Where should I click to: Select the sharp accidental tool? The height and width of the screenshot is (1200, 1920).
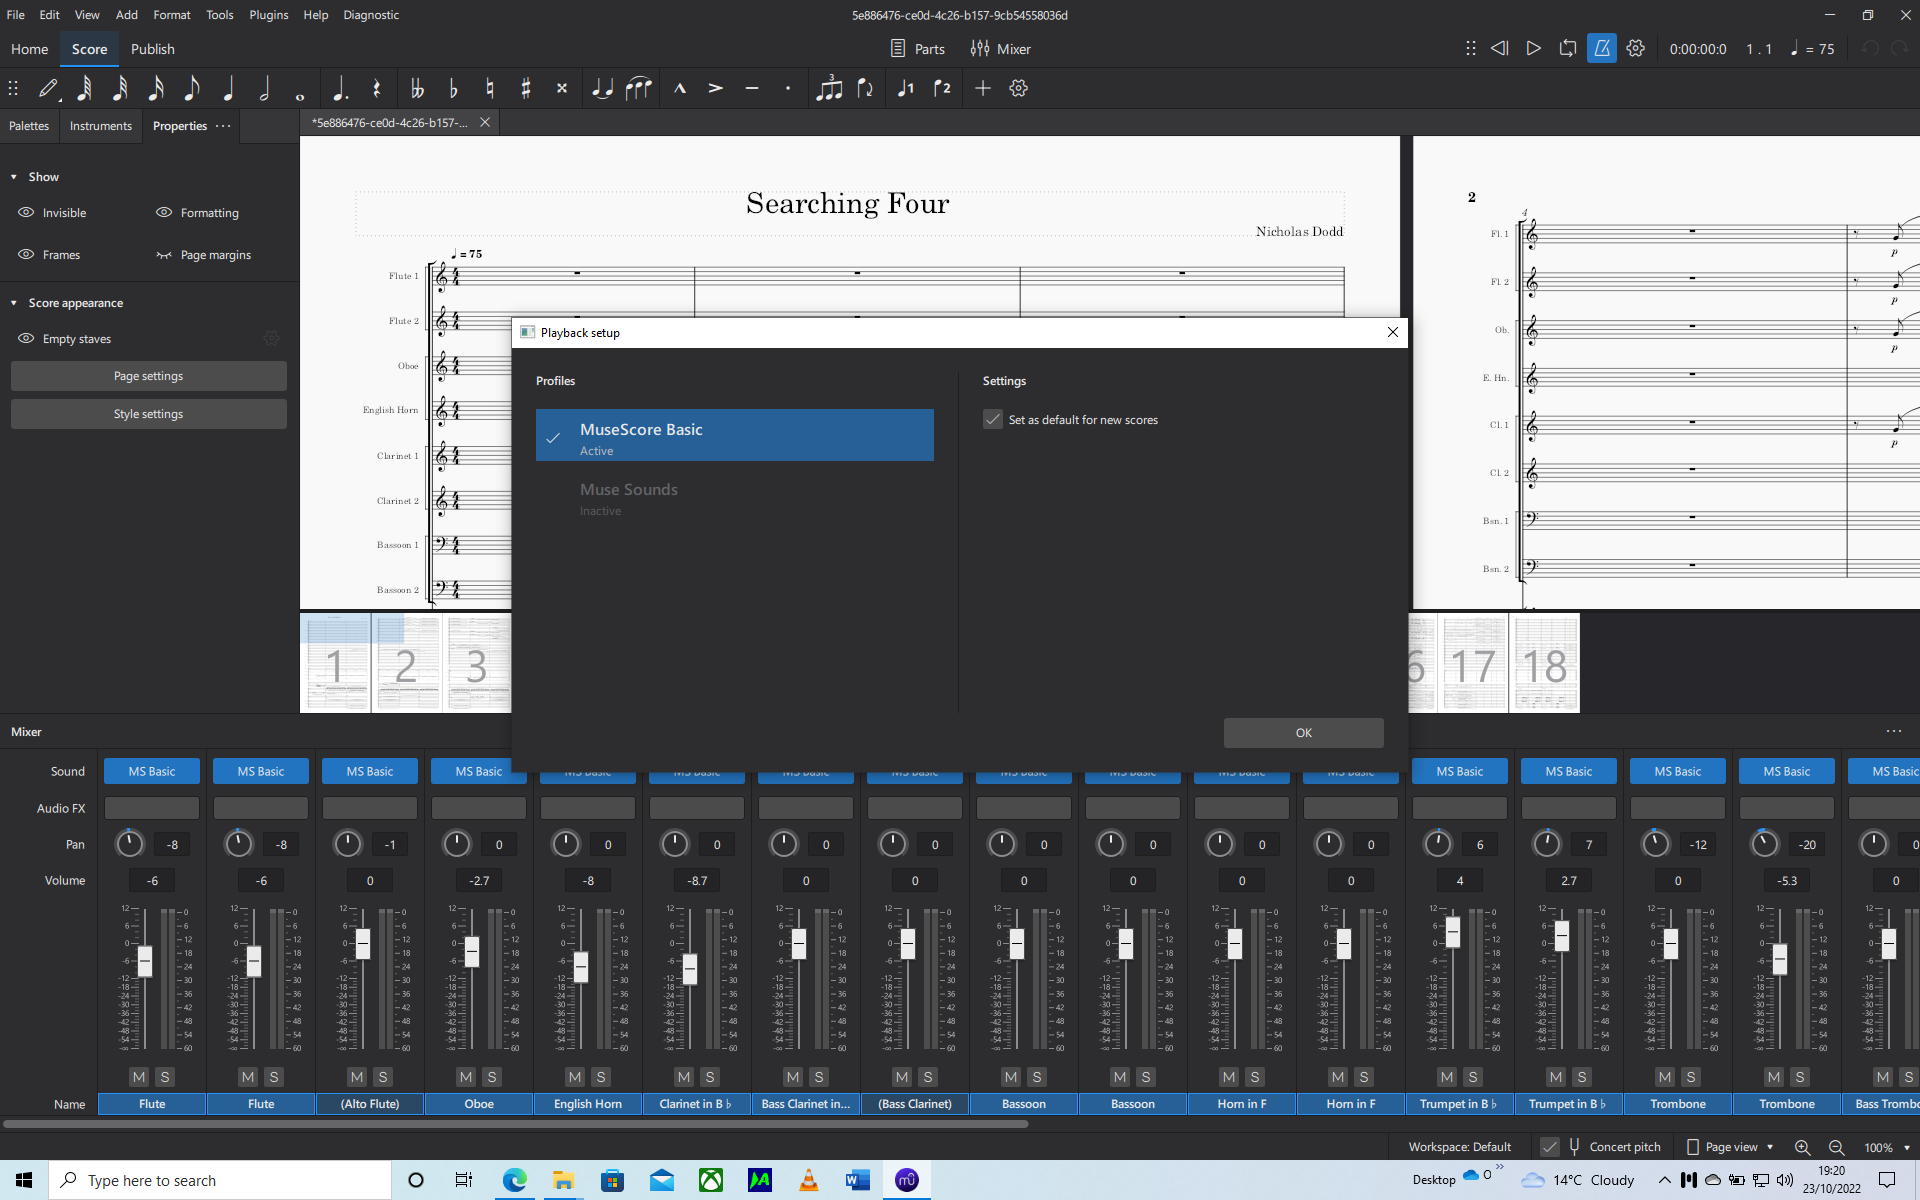click(526, 88)
